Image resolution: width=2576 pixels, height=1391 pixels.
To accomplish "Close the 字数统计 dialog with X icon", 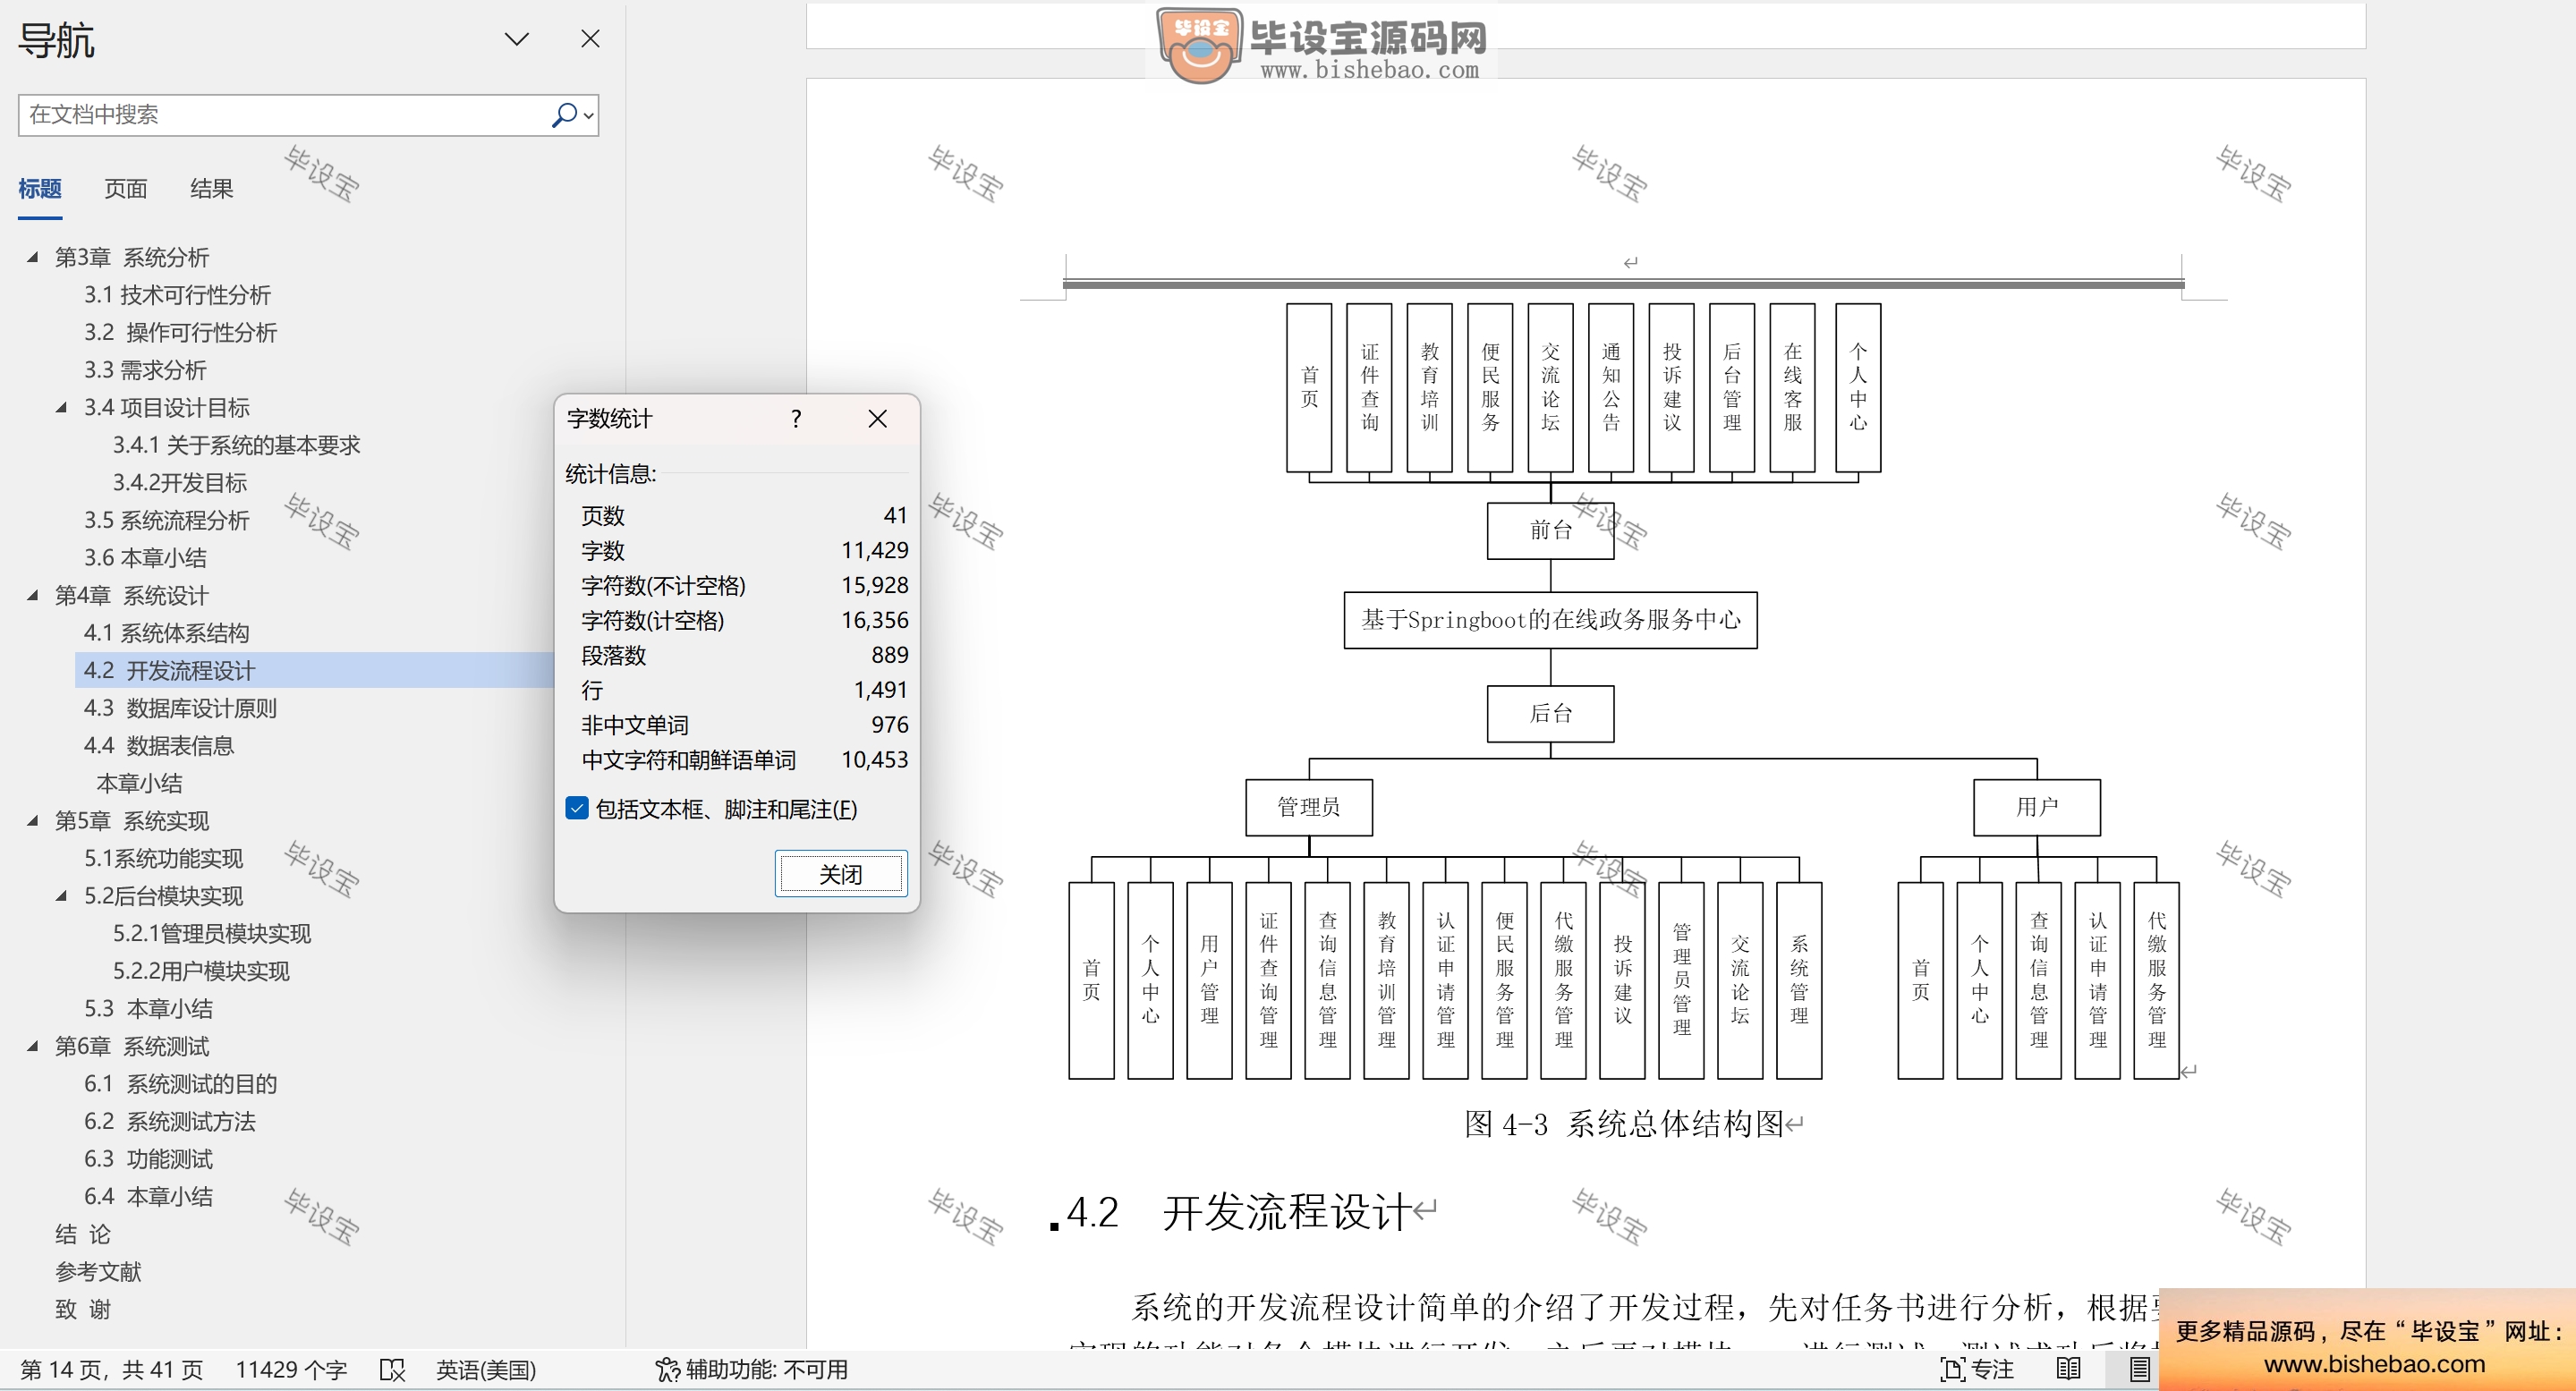I will (x=877, y=419).
